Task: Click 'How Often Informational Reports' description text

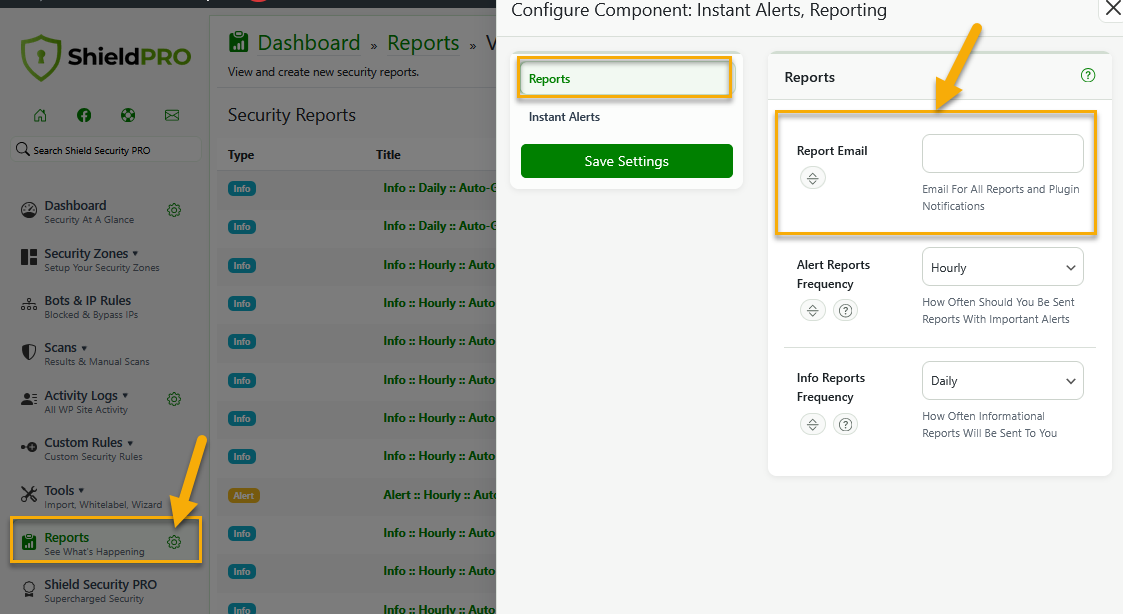Action: click(x=989, y=425)
